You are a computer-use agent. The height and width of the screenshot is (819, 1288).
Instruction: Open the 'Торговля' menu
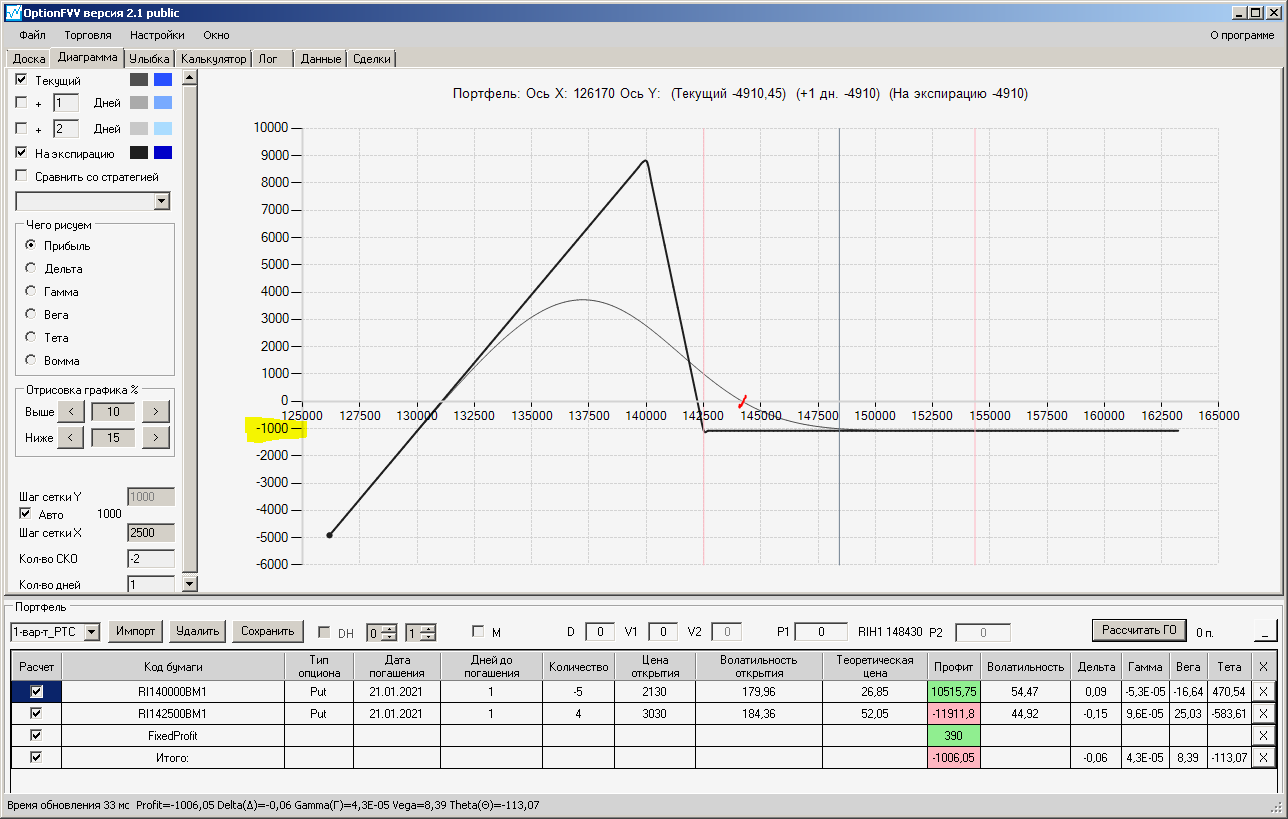coord(87,35)
